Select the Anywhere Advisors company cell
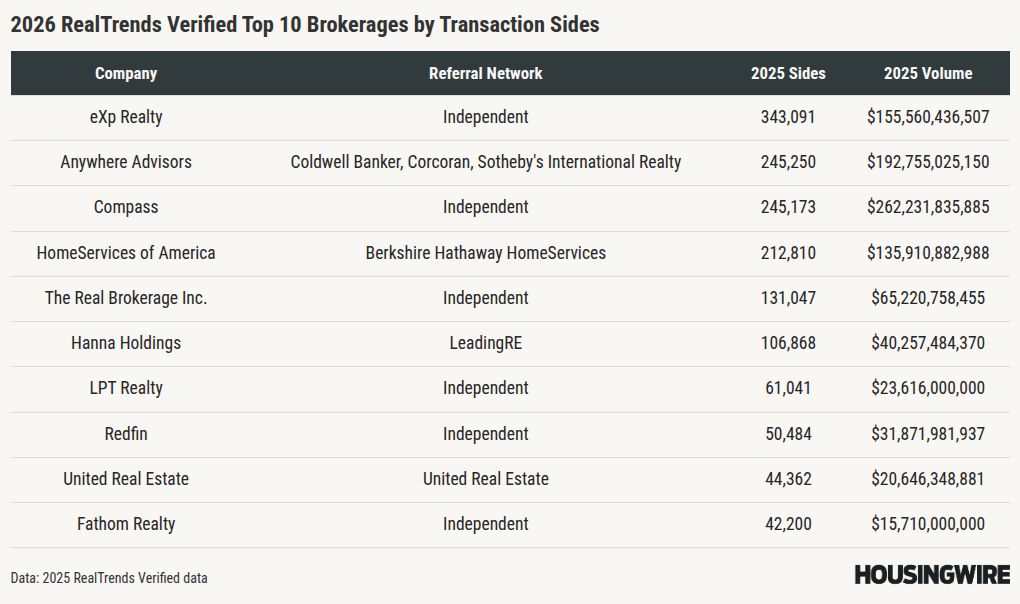This screenshot has width=1020, height=604. pyautogui.click(x=126, y=162)
